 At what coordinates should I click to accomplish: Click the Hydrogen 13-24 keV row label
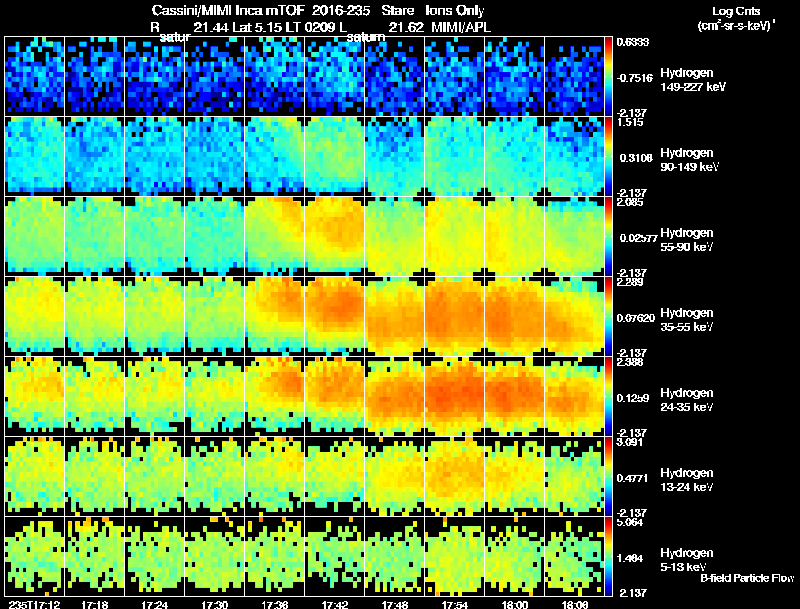(687, 480)
